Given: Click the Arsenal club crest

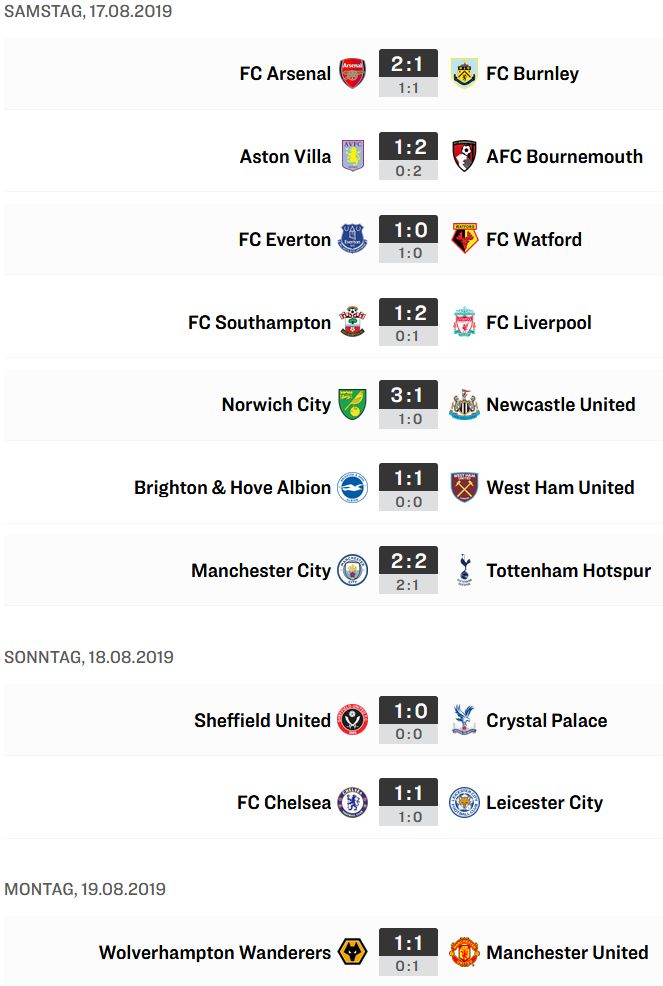Looking at the screenshot, I should 352,74.
